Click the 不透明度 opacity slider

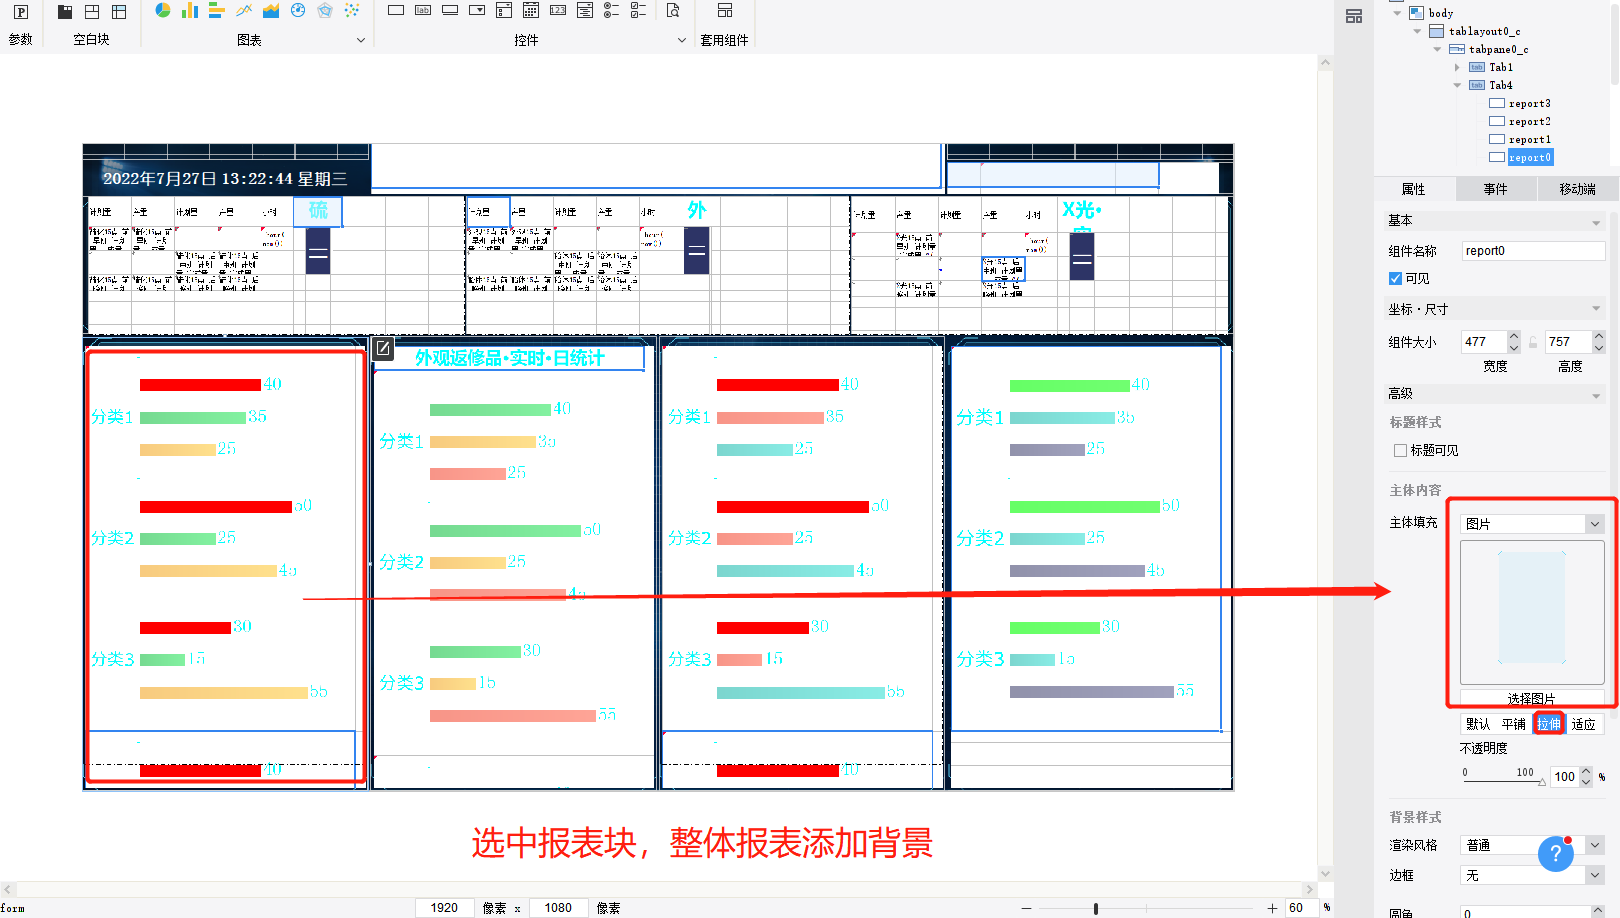click(1504, 782)
